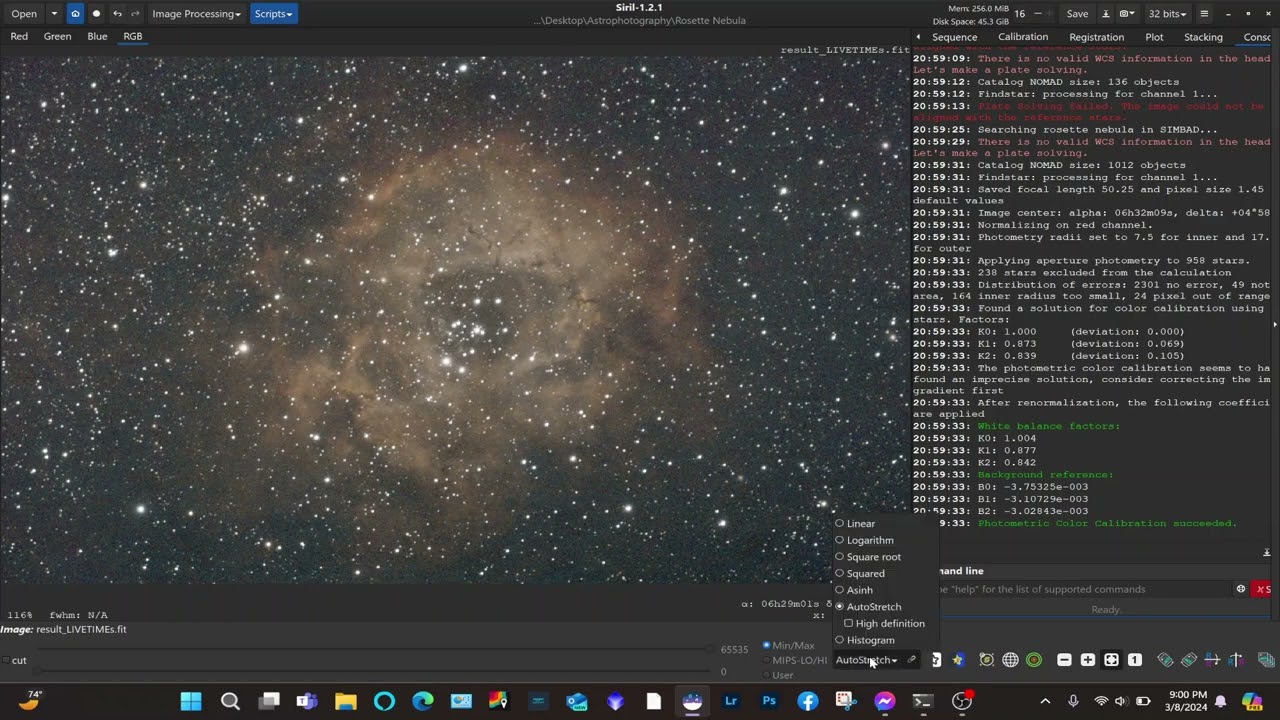Click the console scroll-to-bottom icon
Viewport: 1280px width, 720px height.
point(1266,553)
